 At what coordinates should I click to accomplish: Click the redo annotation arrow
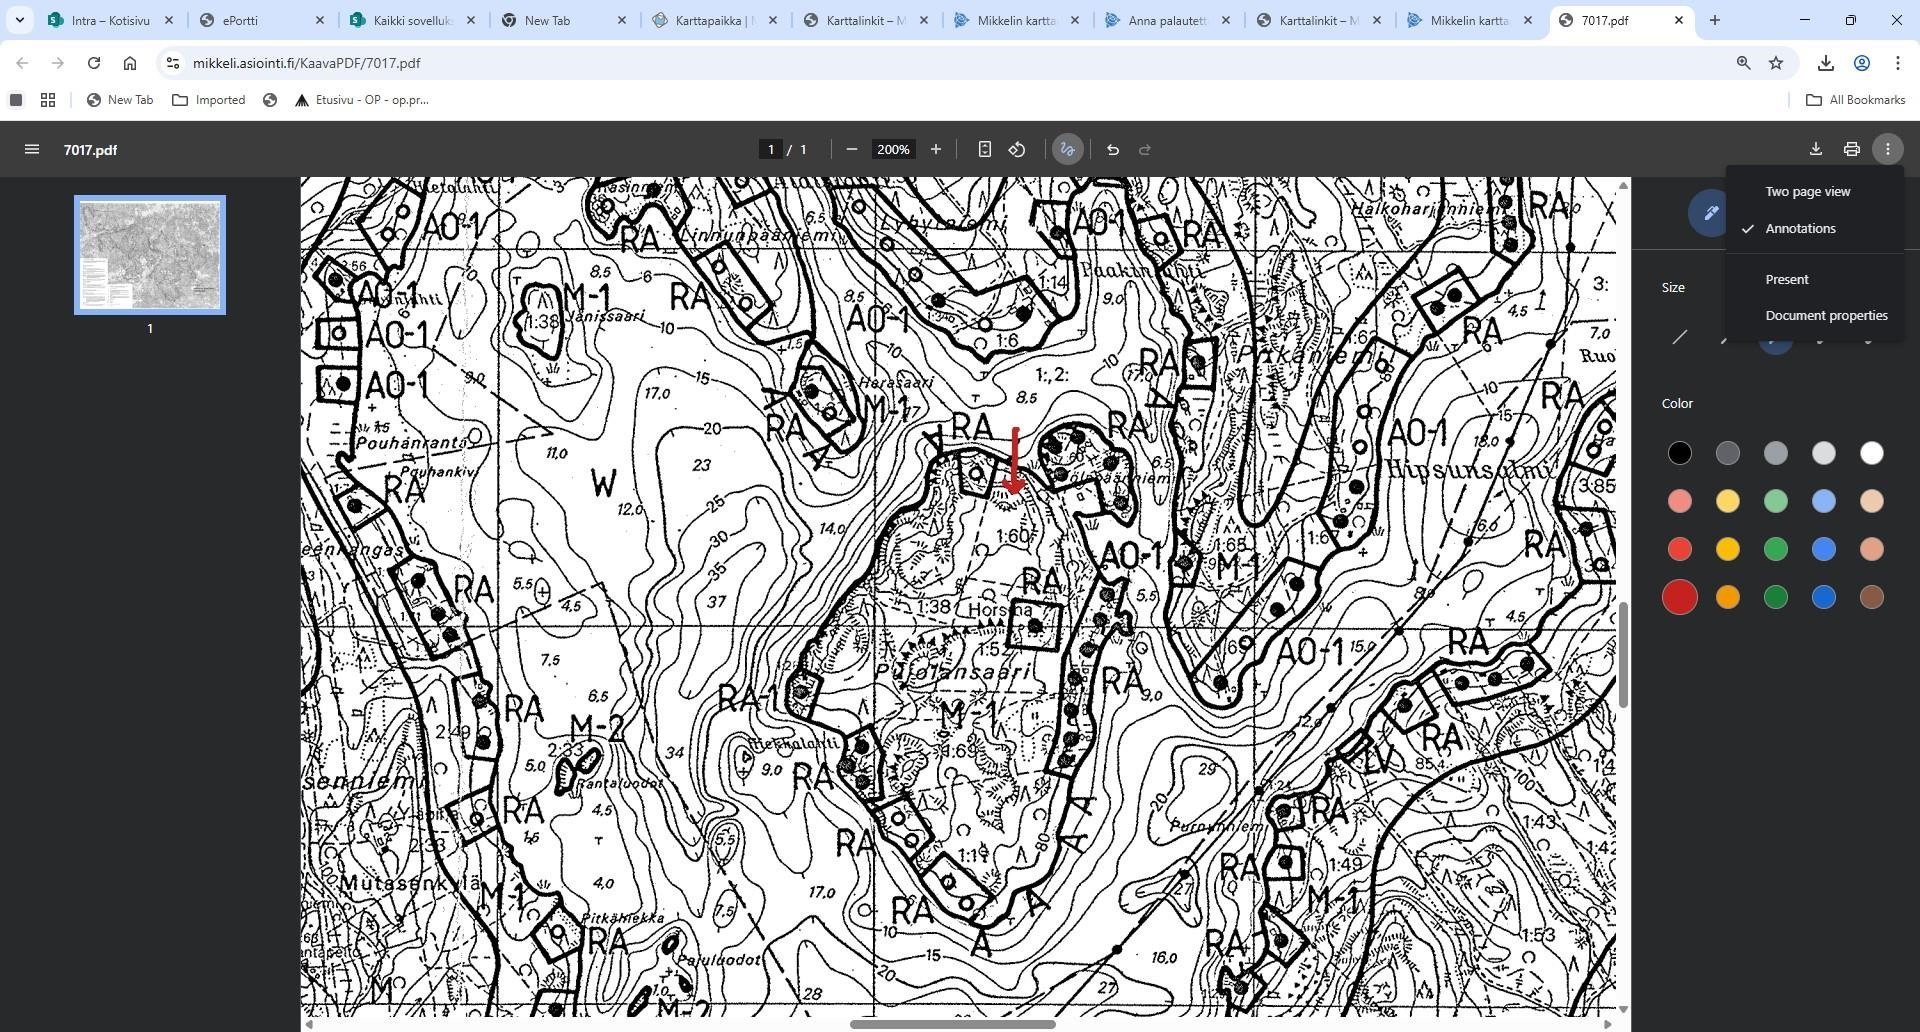point(1145,149)
